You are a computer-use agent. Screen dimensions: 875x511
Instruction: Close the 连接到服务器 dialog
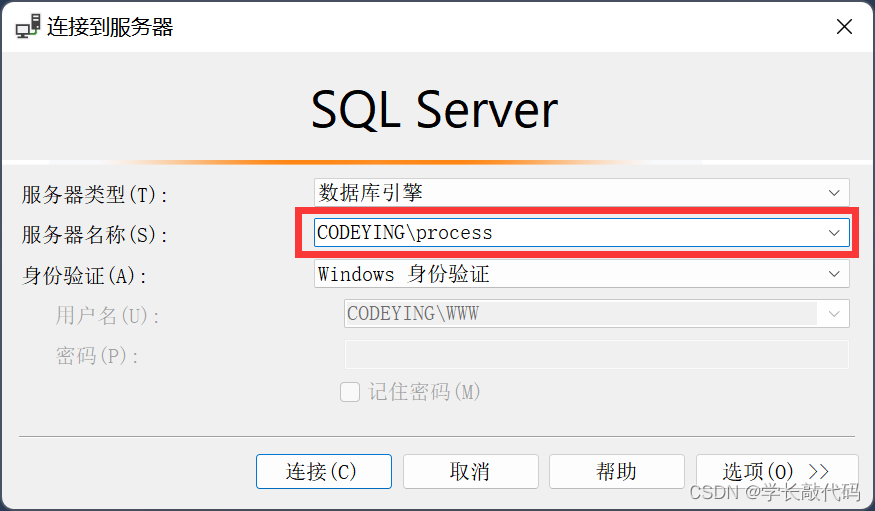pos(844,26)
